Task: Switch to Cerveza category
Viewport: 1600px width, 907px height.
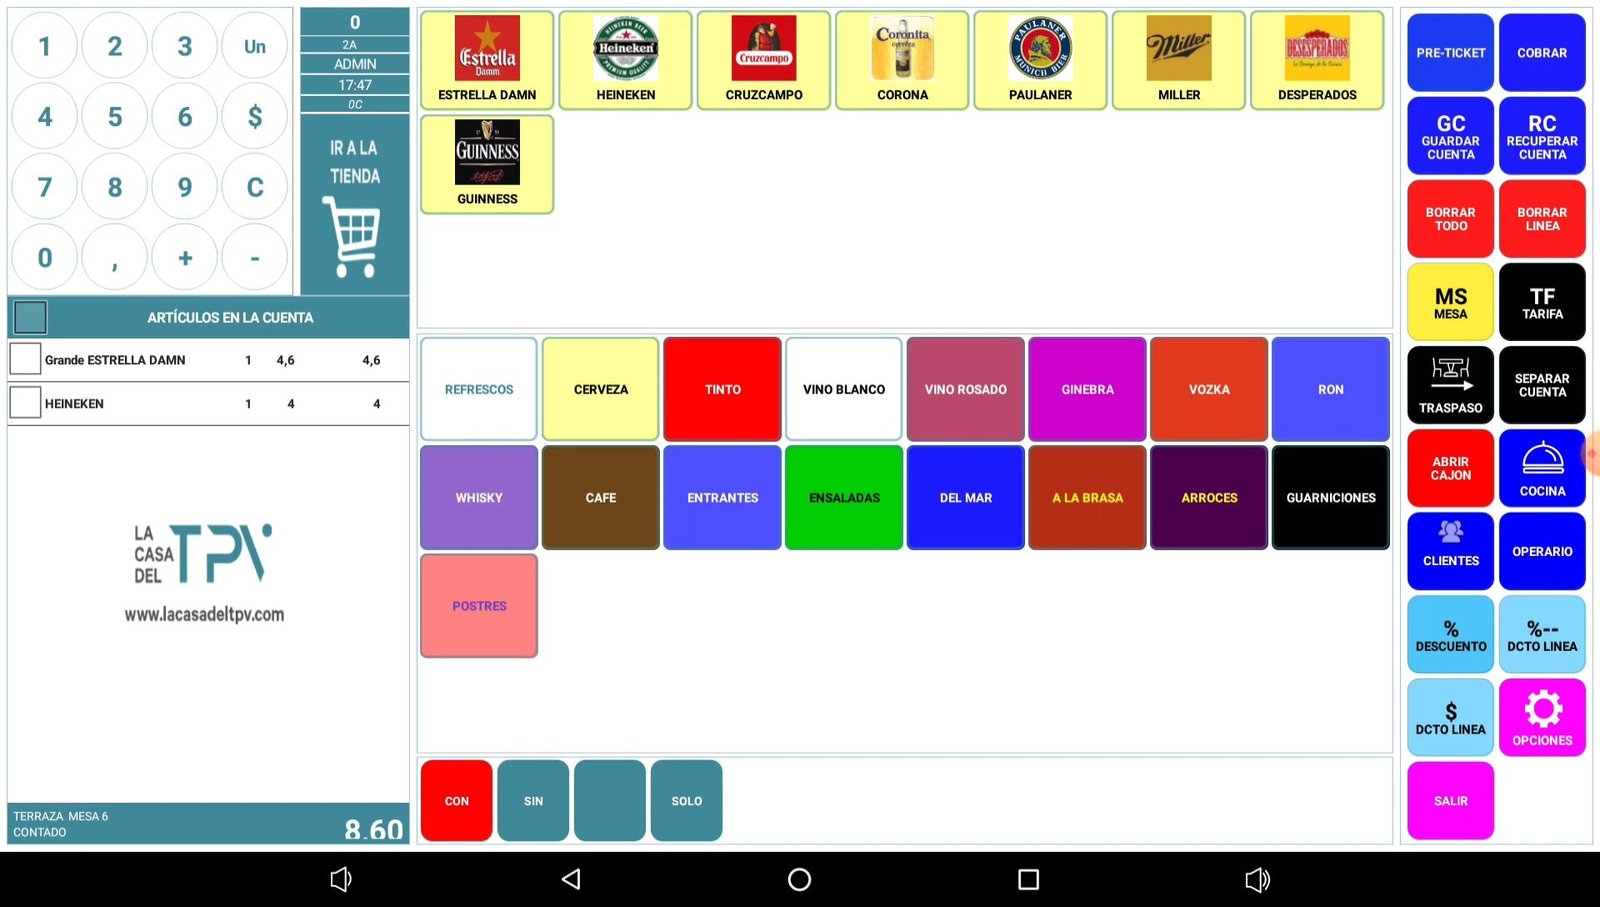Action: (600, 389)
